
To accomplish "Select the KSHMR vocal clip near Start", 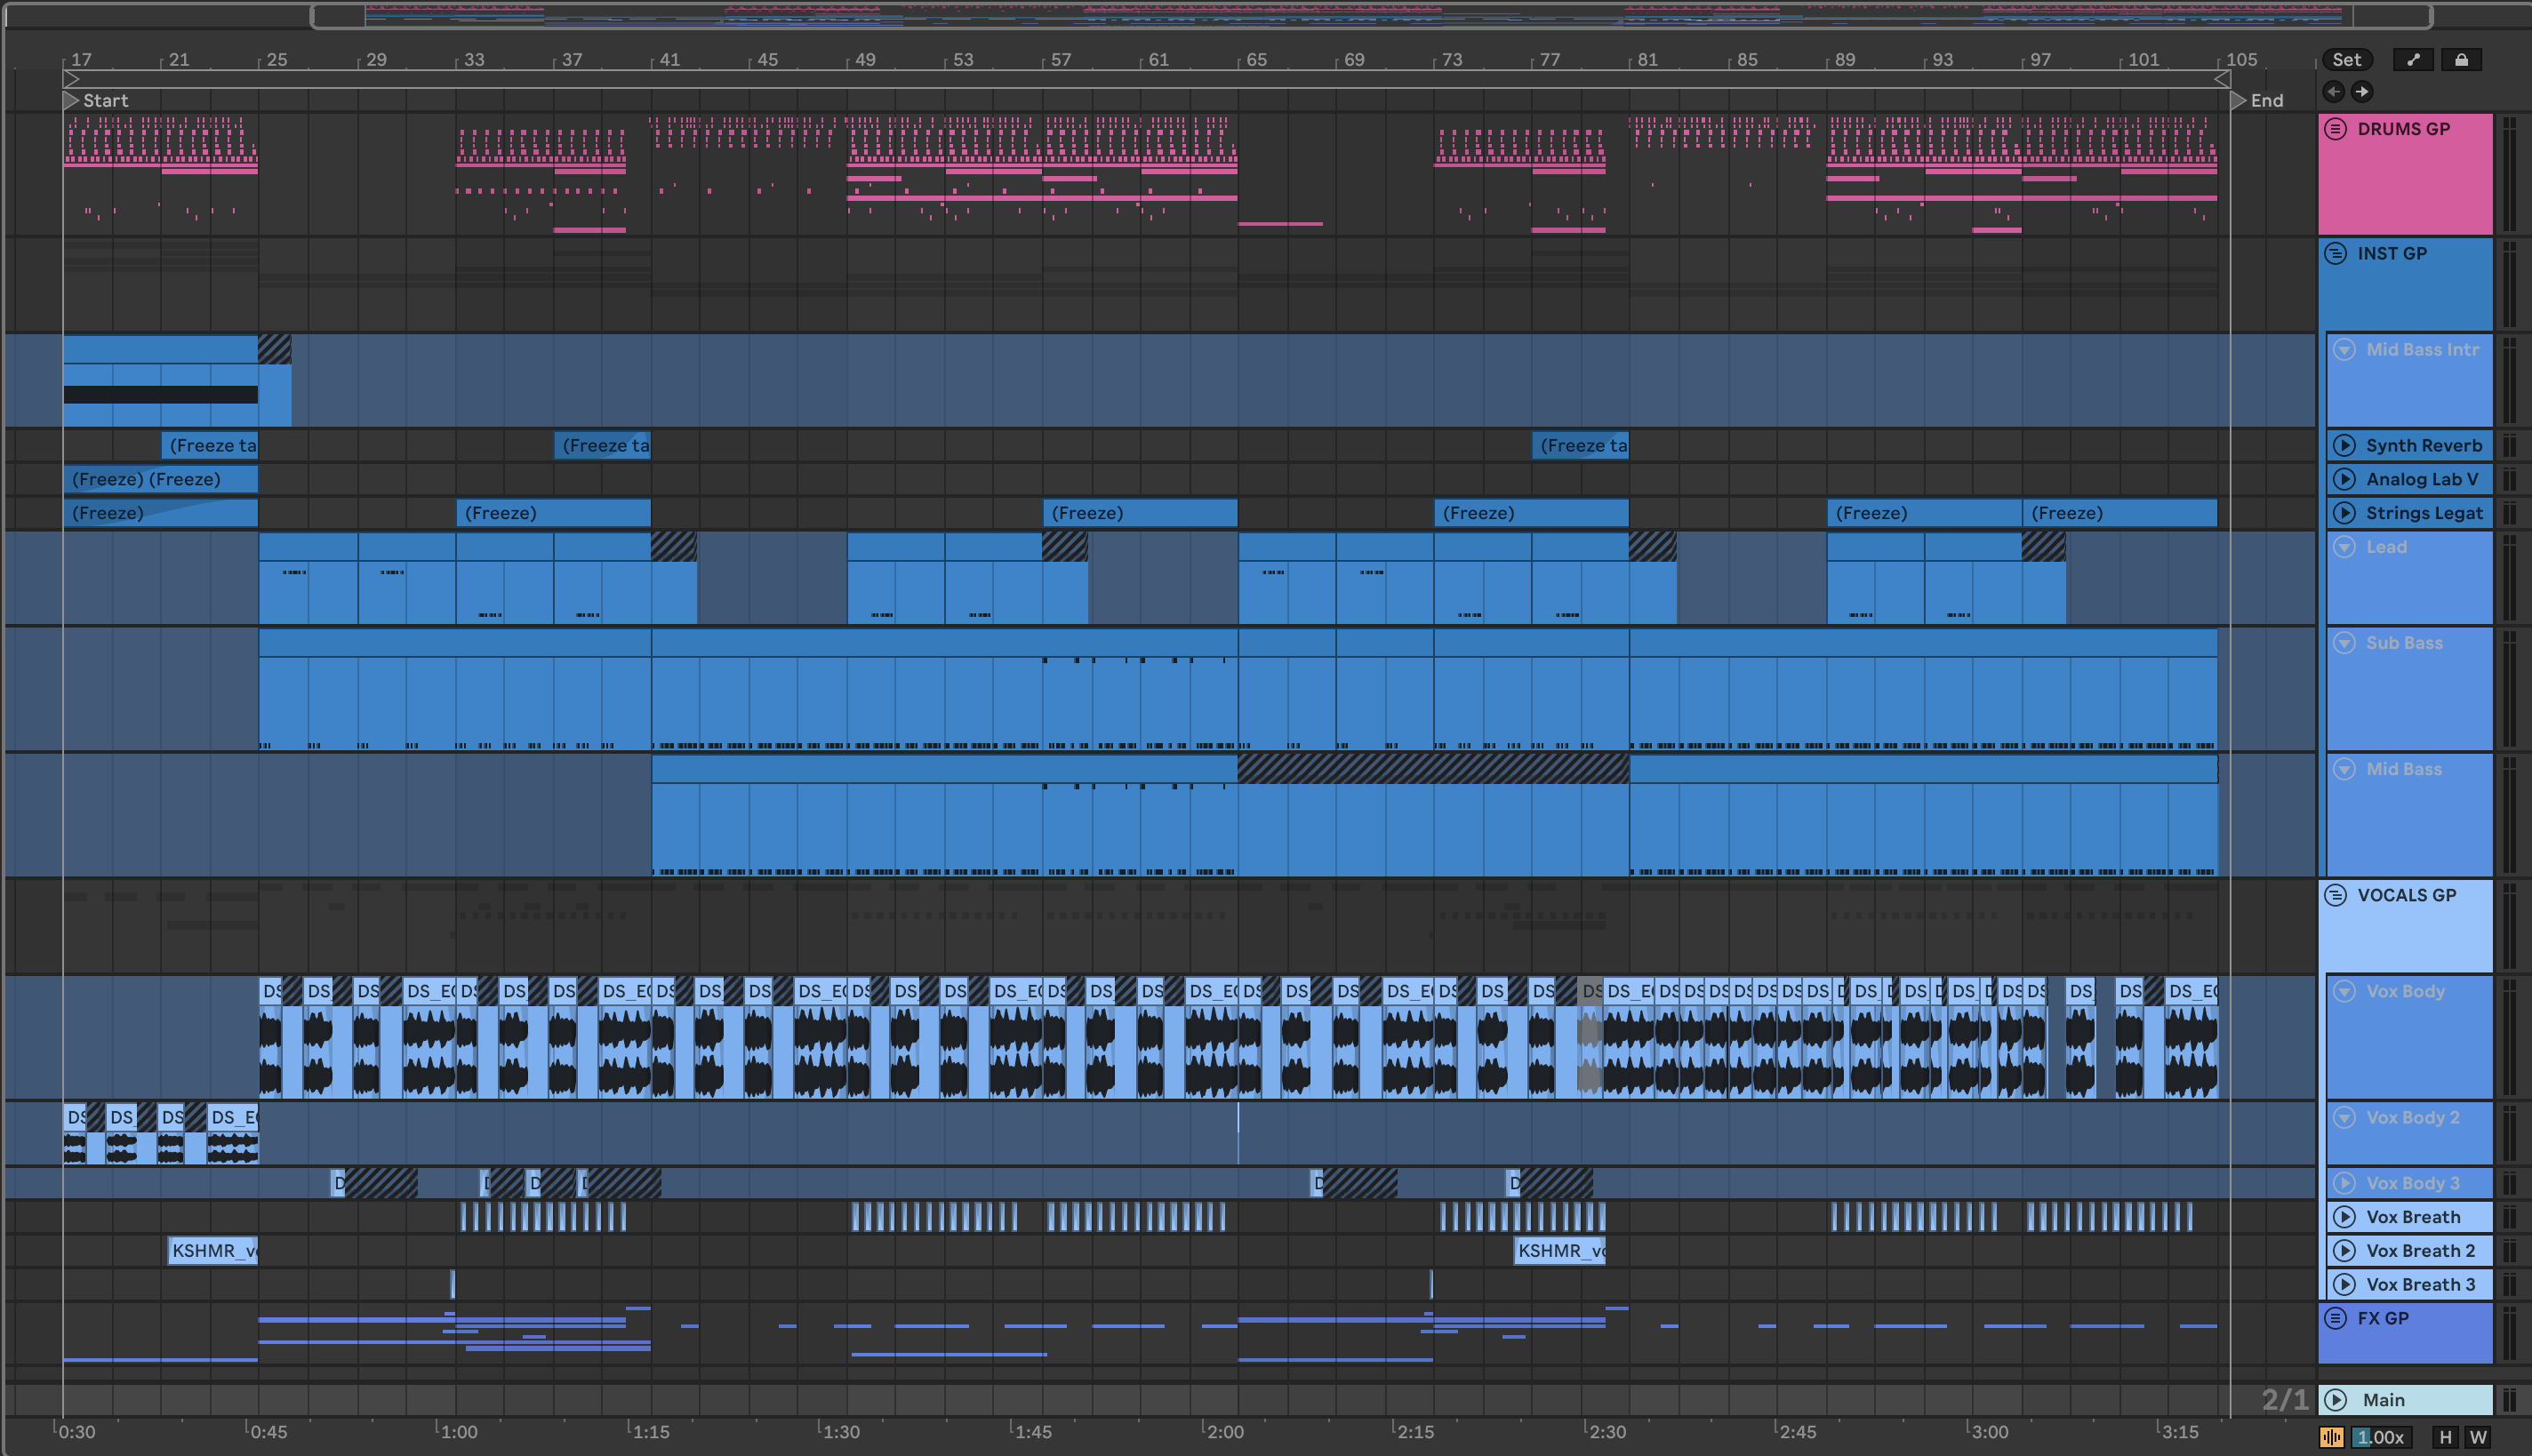I will 212,1251.
